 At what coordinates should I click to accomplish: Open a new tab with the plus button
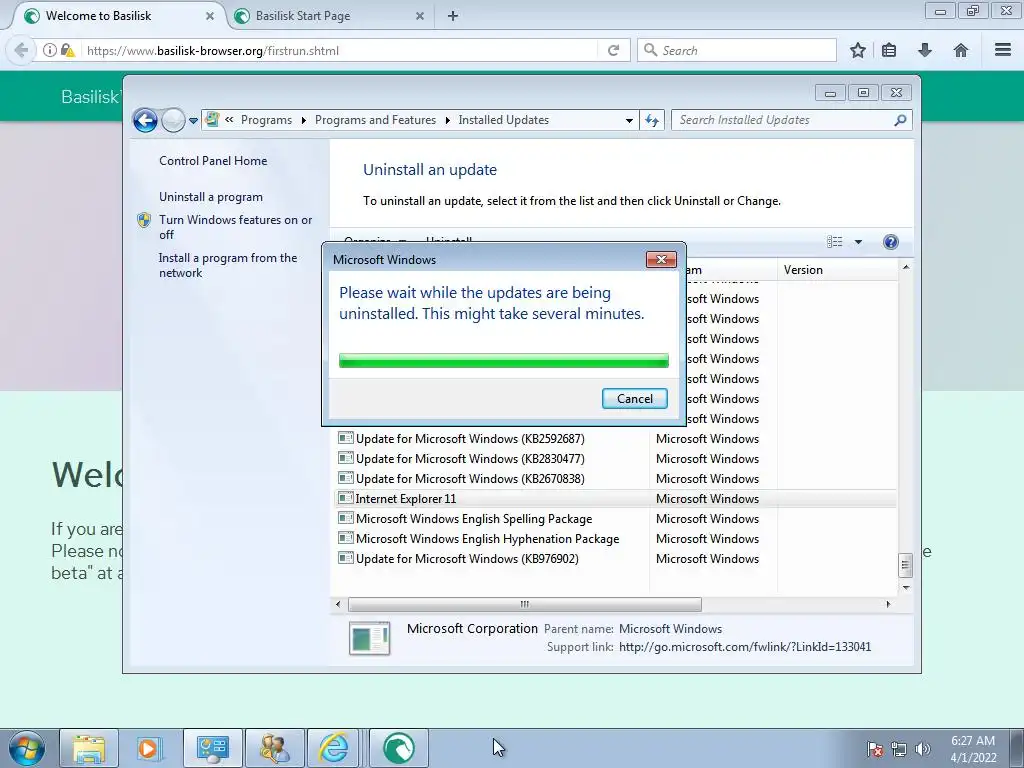[453, 16]
